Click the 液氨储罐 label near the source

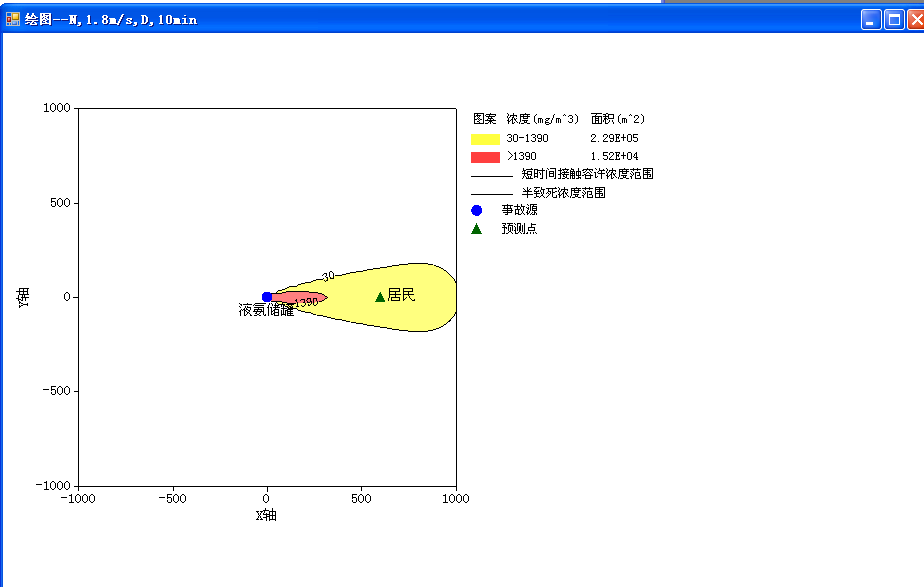[x=266, y=310]
